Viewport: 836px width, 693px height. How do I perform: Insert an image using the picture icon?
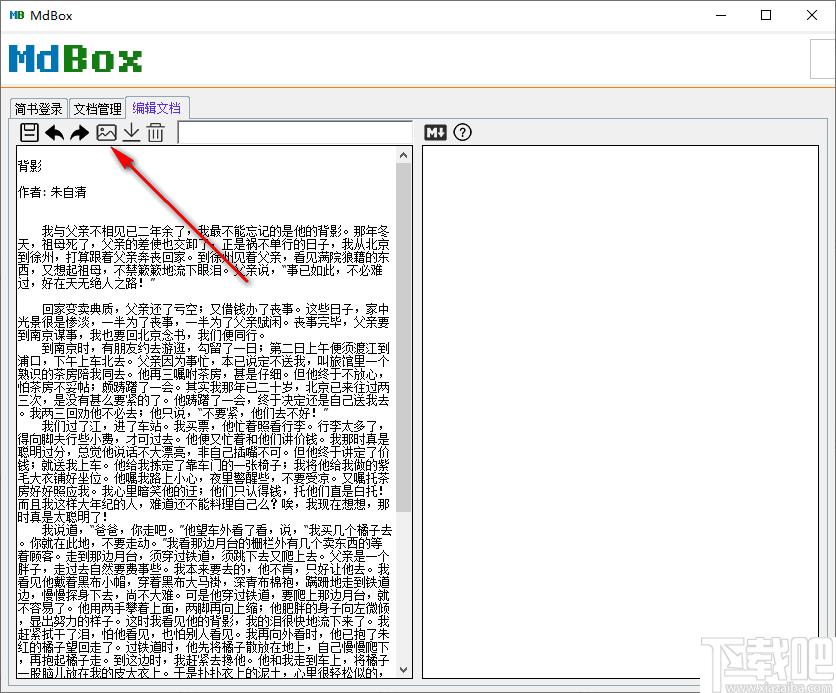(x=106, y=132)
